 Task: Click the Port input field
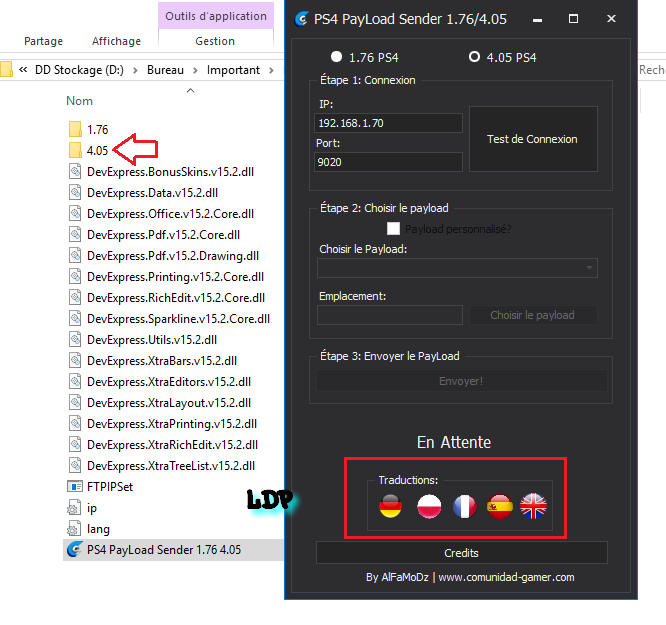tap(388, 162)
